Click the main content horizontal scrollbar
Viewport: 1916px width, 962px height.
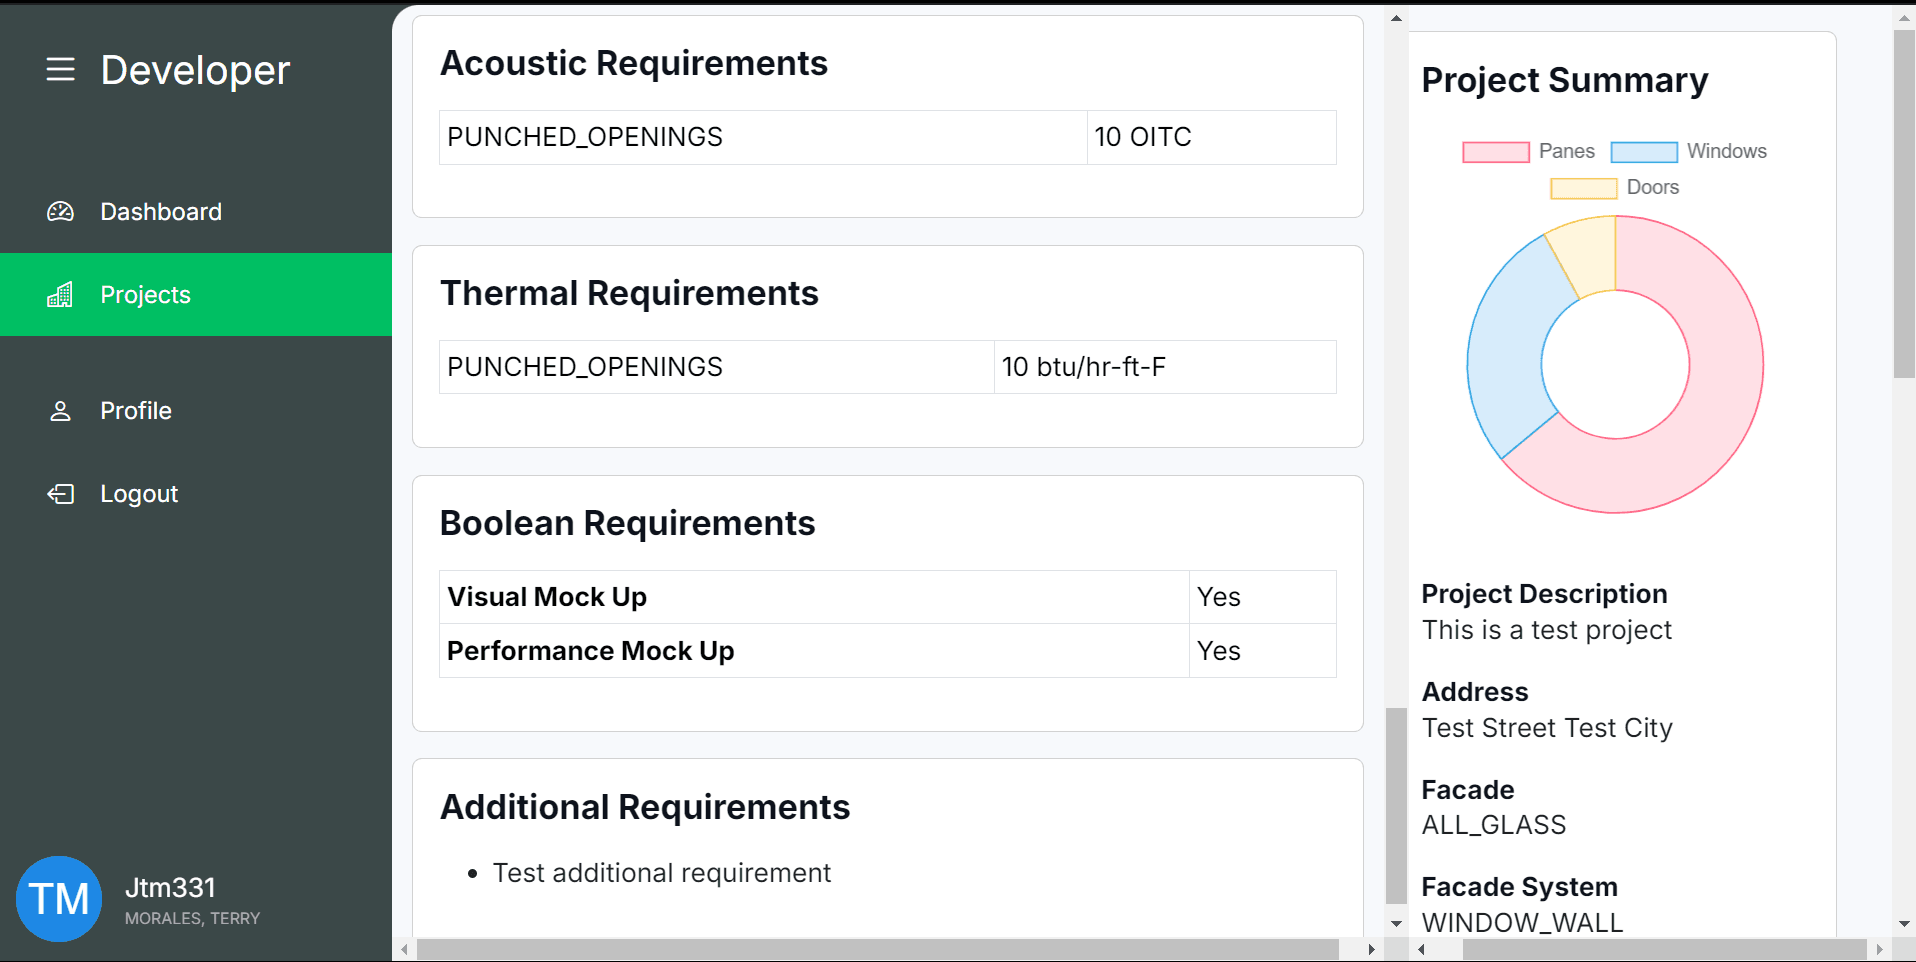tap(877, 949)
